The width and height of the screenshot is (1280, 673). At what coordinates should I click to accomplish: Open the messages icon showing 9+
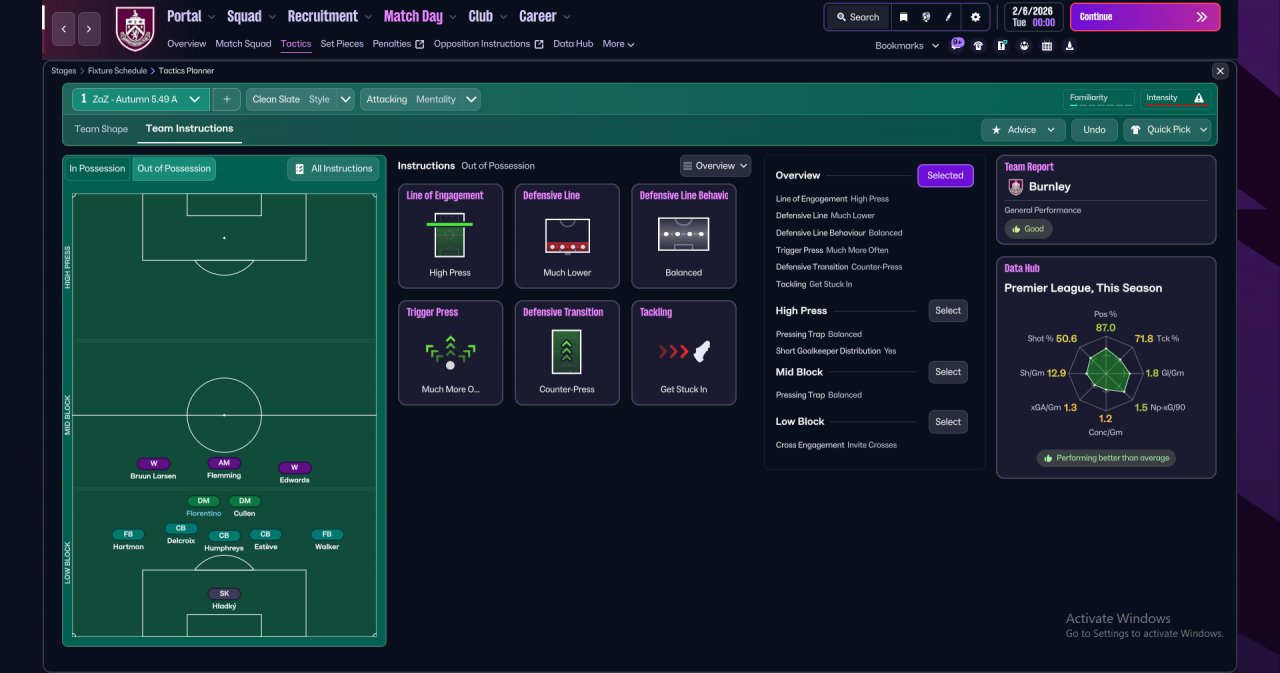(x=957, y=44)
